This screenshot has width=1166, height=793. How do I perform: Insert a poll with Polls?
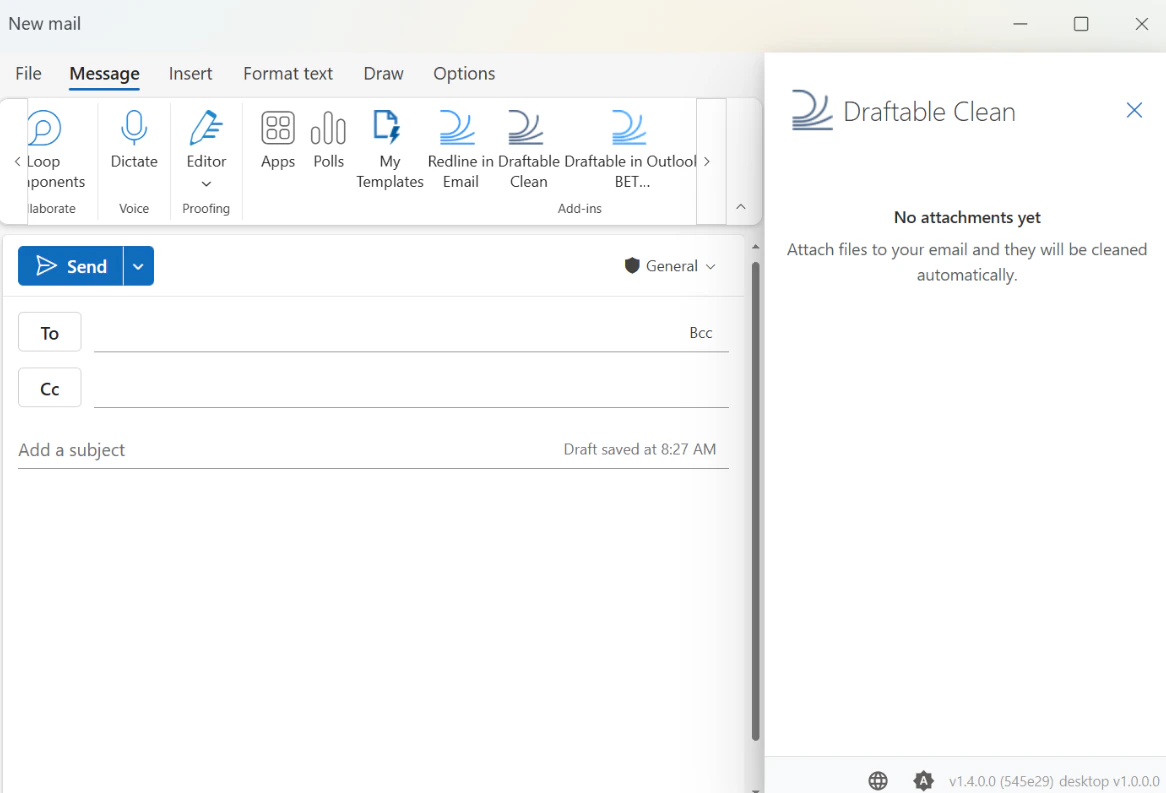point(329,140)
